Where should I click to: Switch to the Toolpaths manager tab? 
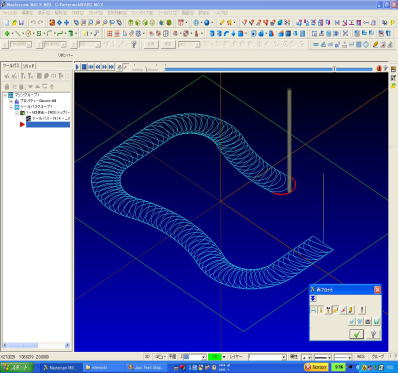pos(11,66)
